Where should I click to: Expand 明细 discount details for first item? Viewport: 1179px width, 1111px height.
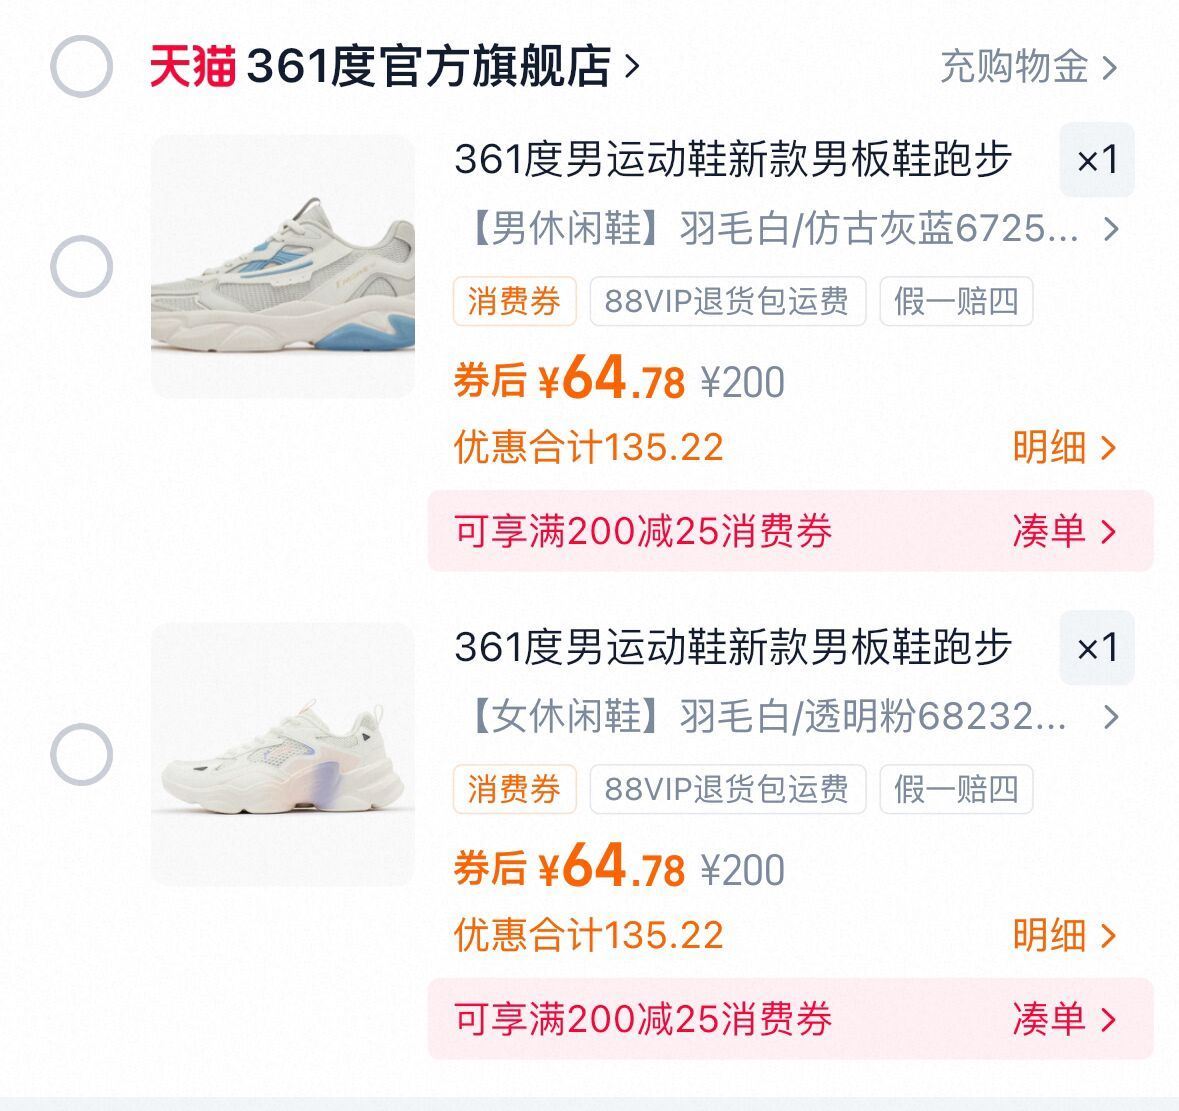(1063, 447)
